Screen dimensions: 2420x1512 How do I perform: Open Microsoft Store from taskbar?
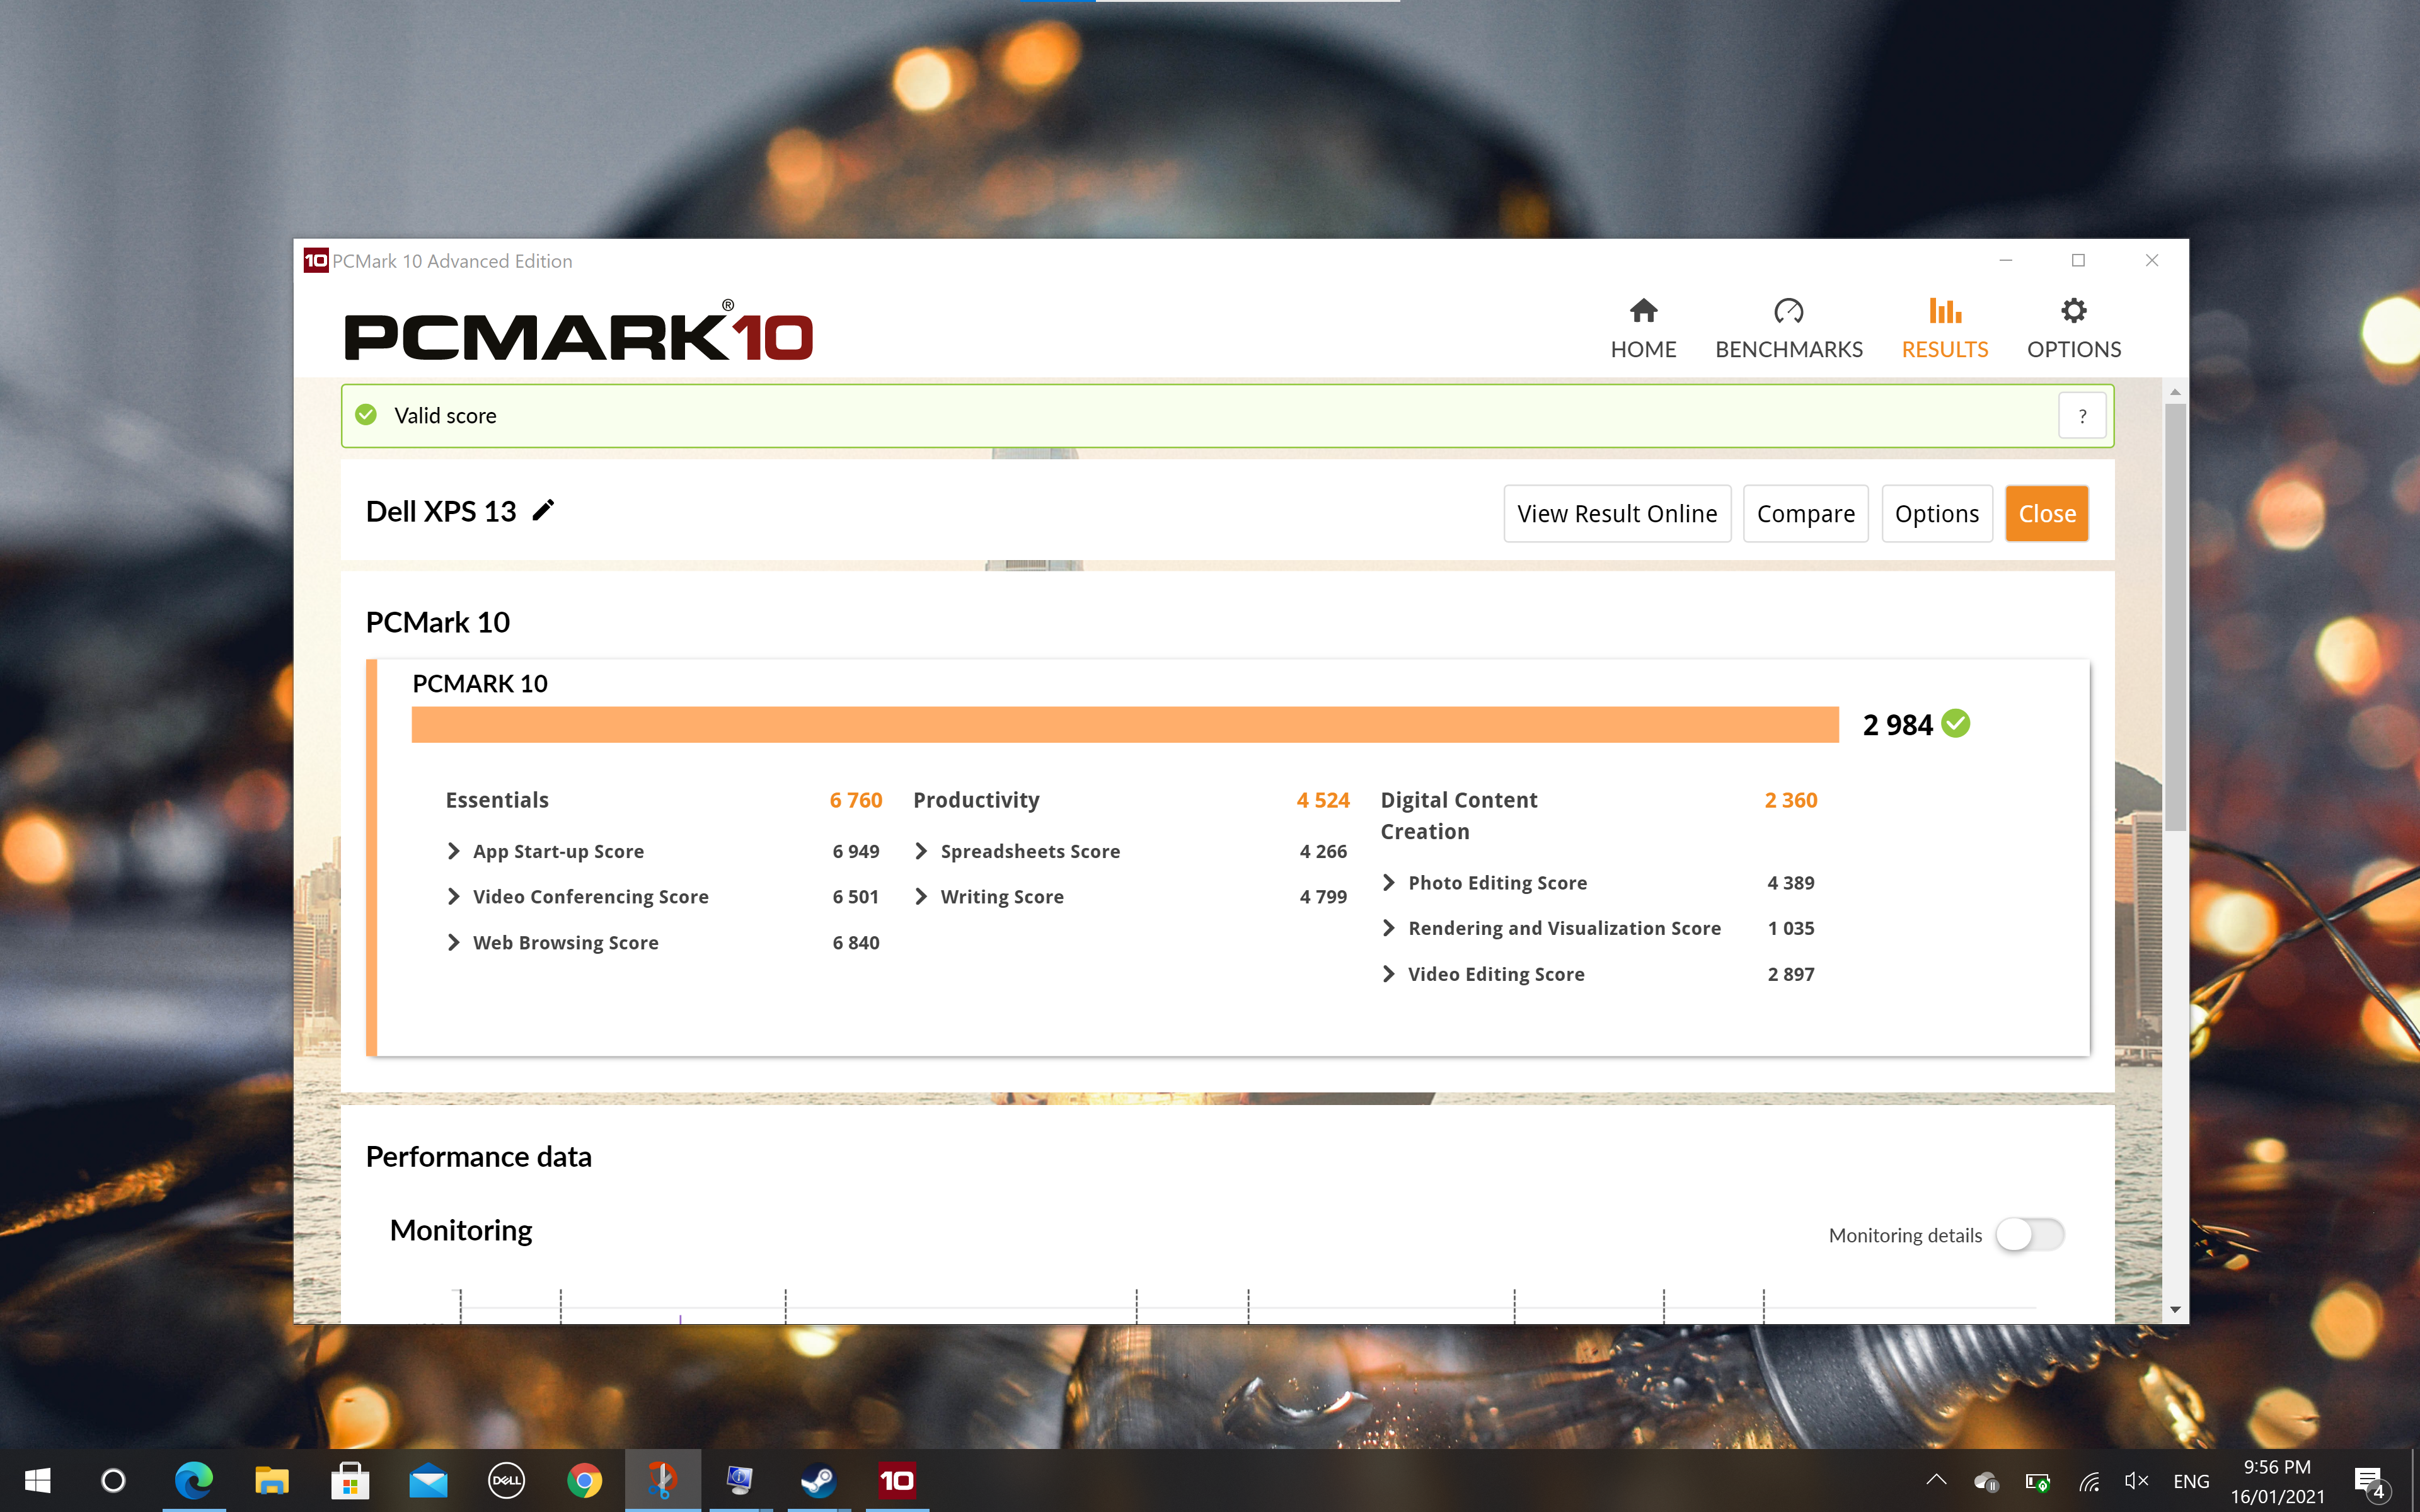pyautogui.click(x=350, y=1480)
